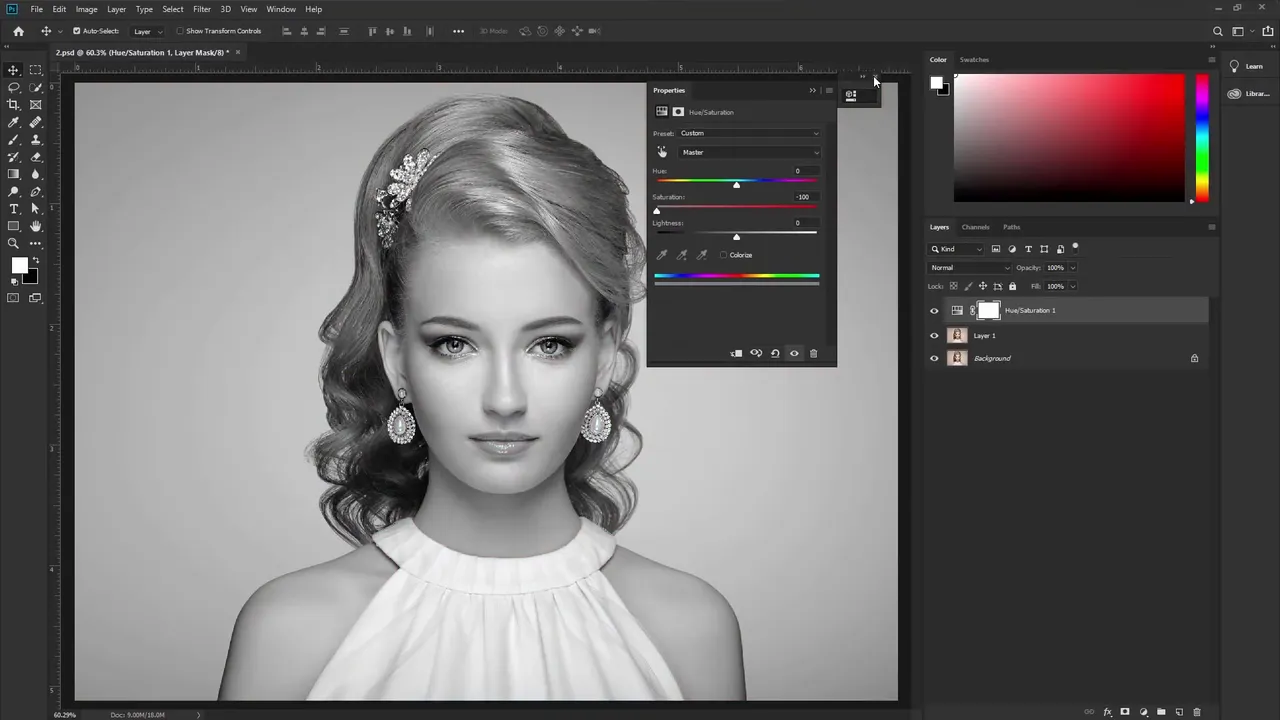Select the History Brush tool

point(14,157)
